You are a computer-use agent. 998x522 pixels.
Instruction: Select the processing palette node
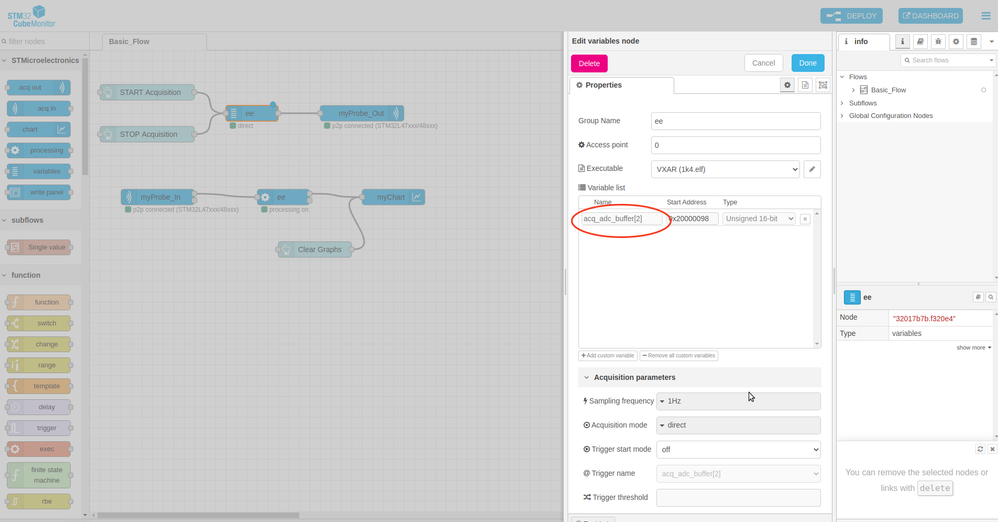pos(39,150)
